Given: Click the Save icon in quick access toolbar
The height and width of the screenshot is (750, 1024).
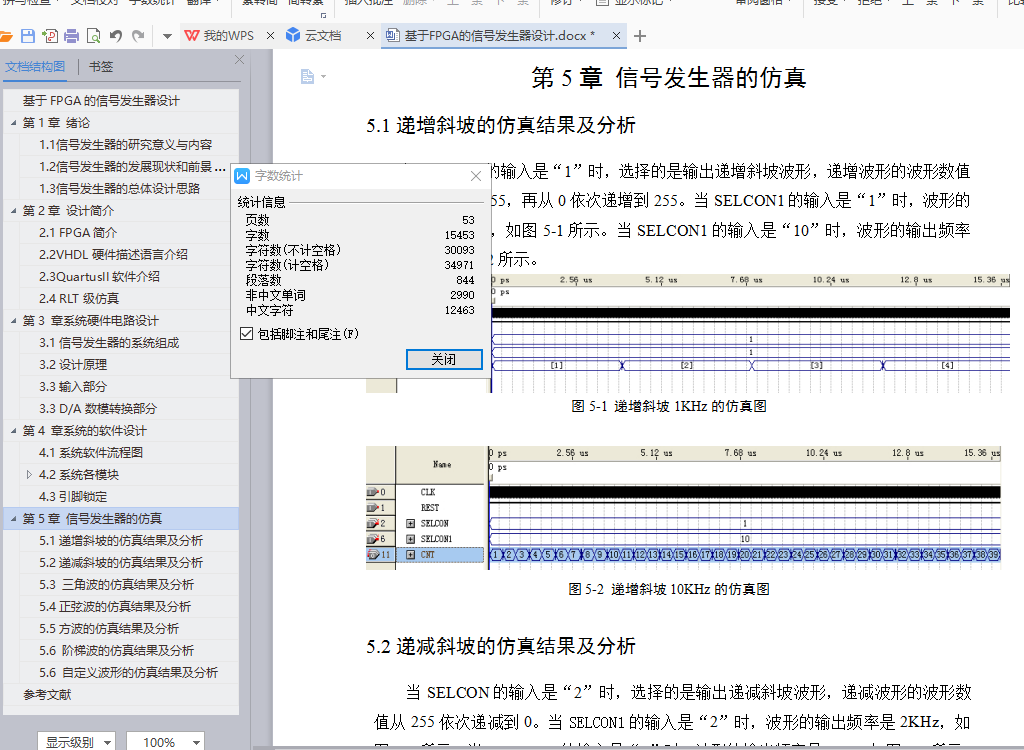Looking at the screenshot, I should (x=27, y=36).
